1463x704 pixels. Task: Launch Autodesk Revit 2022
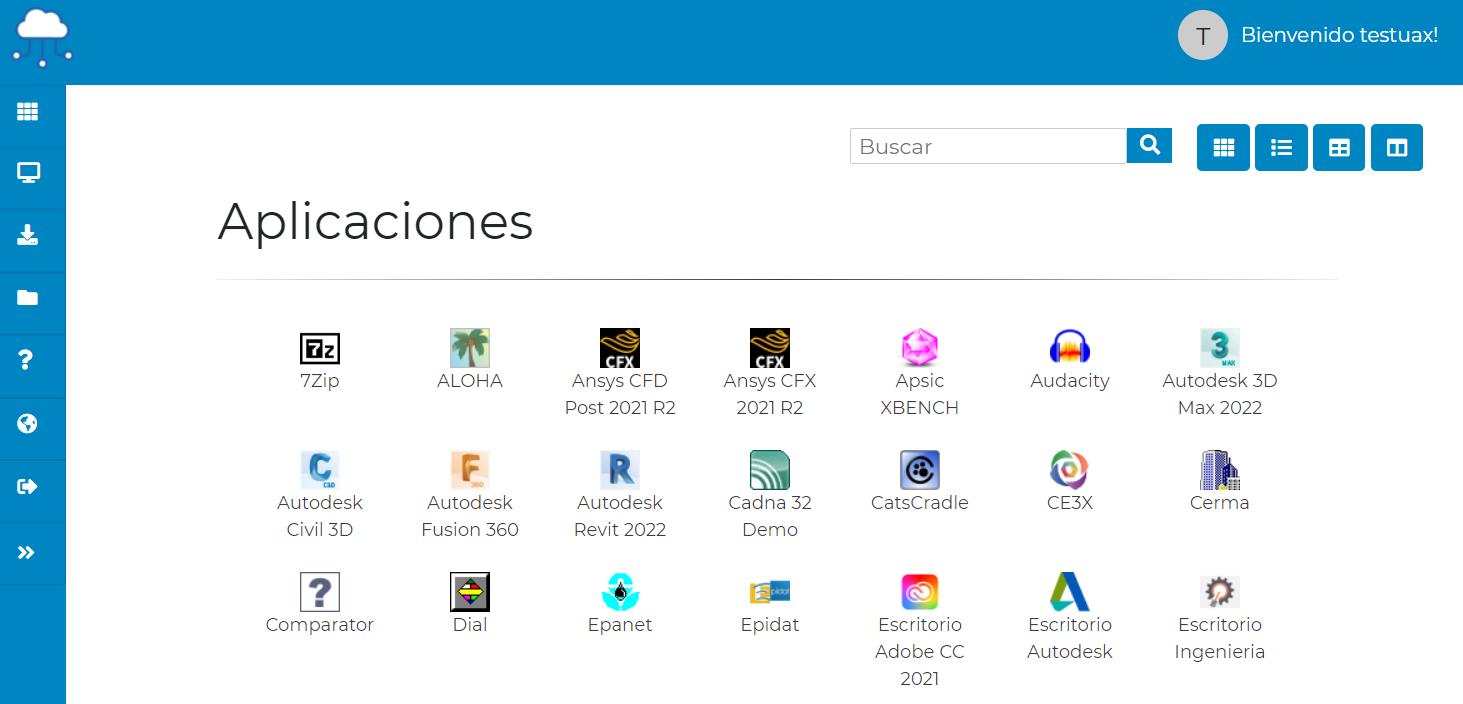coord(620,496)
